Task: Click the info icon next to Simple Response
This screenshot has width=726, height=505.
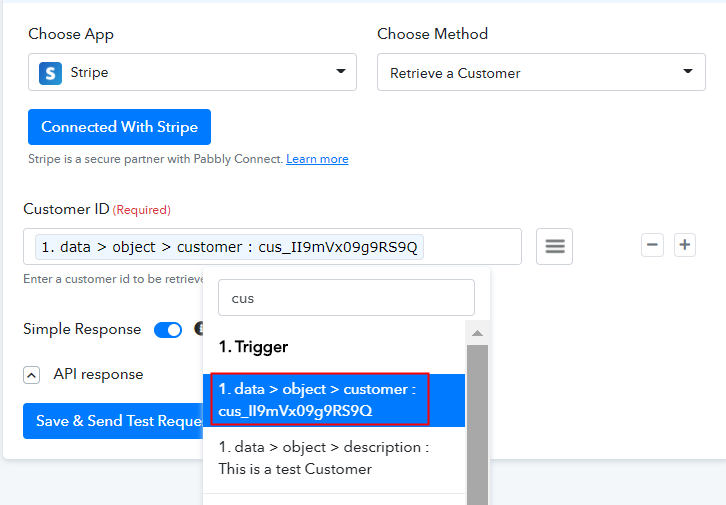Action: click(199, 329)
